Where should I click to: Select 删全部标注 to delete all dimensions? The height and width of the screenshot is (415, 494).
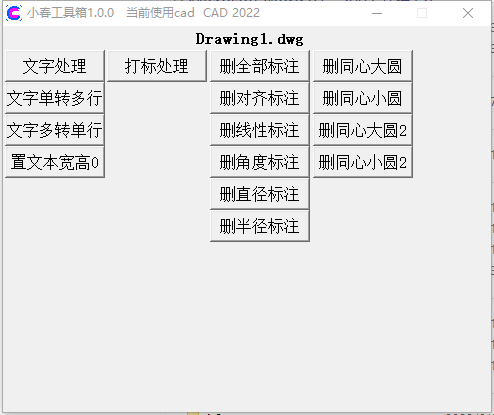coord(260,66)
